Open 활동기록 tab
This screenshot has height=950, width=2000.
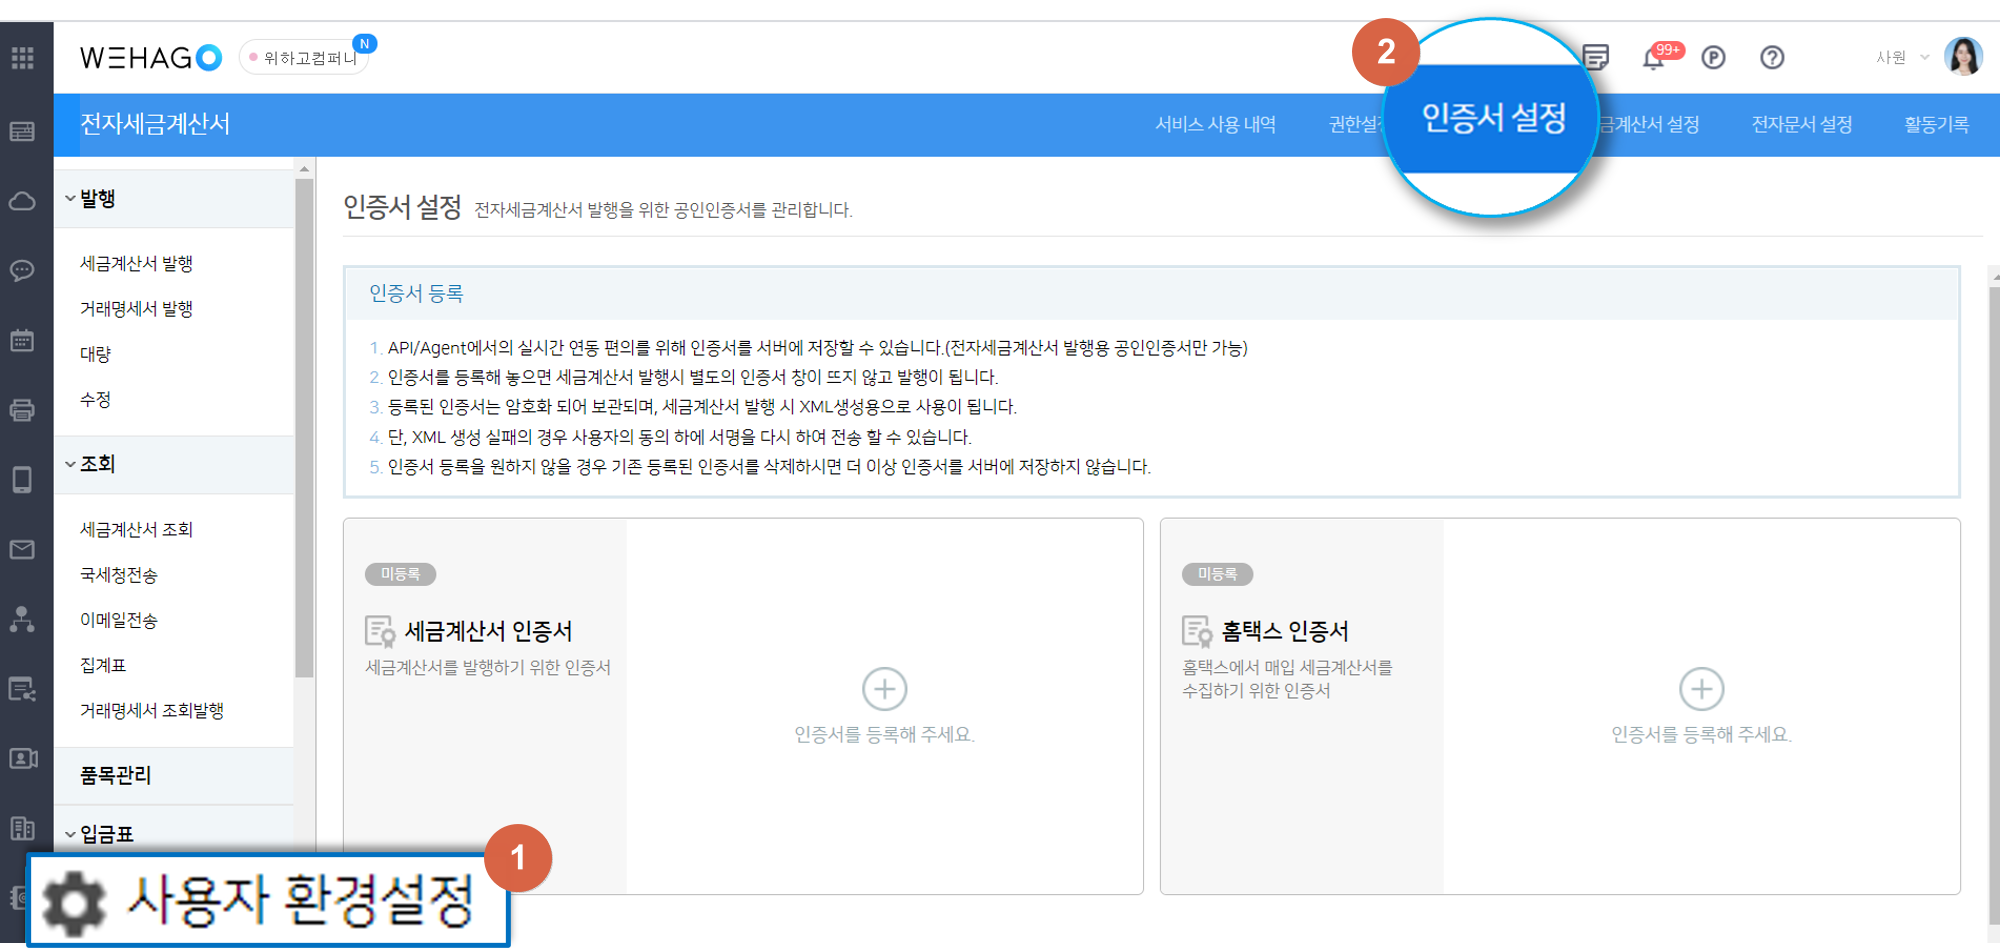pos(1937,125)
